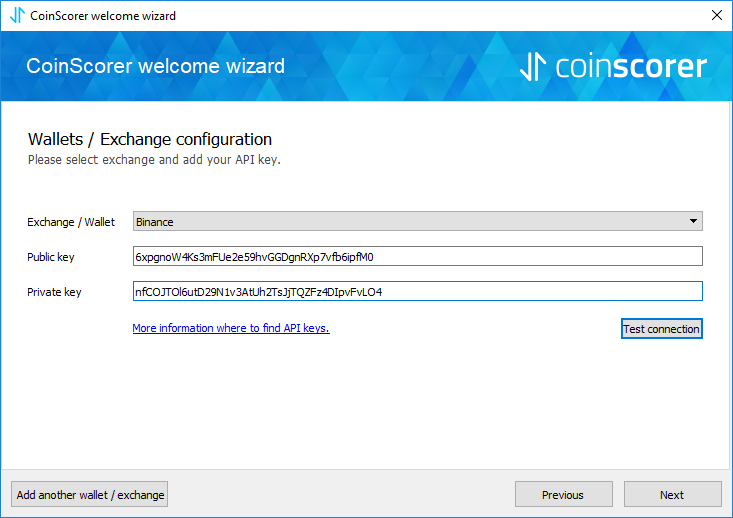The height and width of the screenshot is (518, 733).
Task: Open the link about finding API keys
Action: (x=231, y=328)
